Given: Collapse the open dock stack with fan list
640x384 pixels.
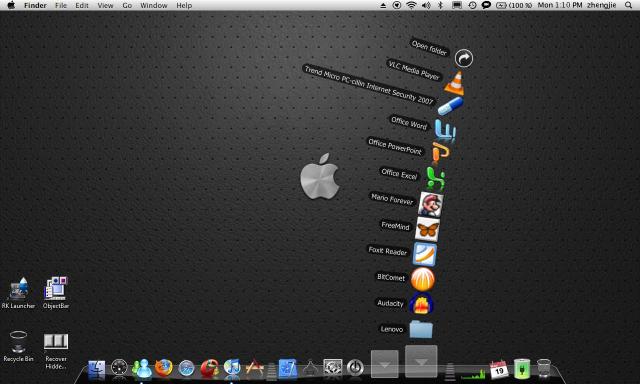Looking at the screenshot, I should coord(421,361).
